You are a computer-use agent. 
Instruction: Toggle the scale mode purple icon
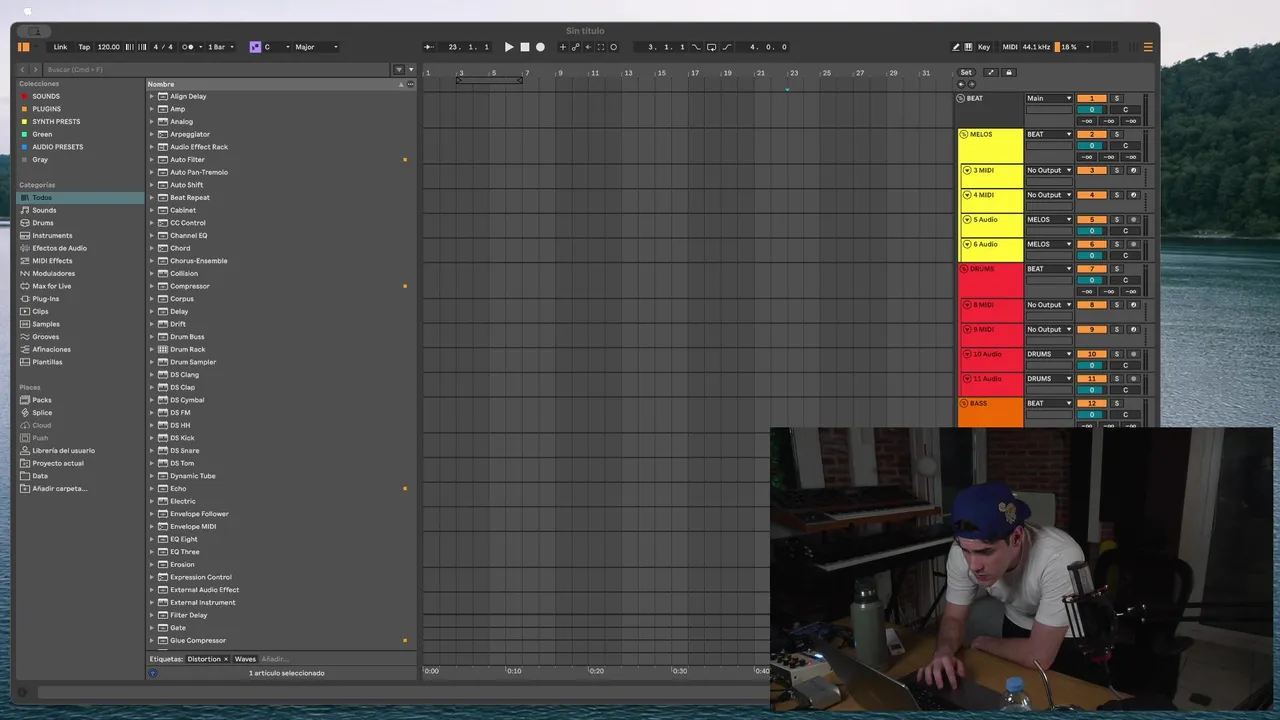(255, 47)
